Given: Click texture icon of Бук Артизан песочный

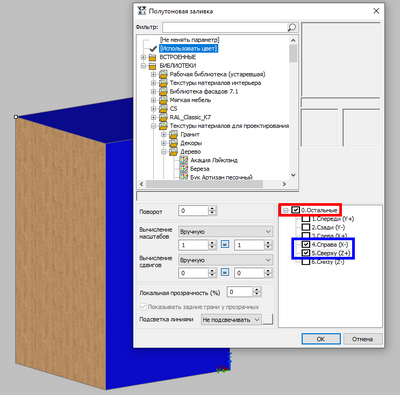Looking at the screenshot, I should (184, 177).
